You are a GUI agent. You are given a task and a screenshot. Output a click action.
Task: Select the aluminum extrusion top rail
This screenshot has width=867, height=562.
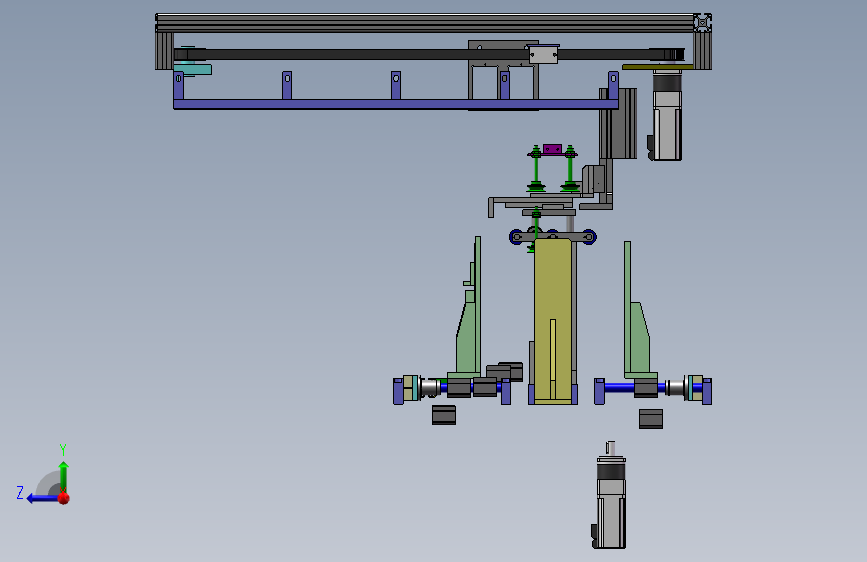(425, 23)
